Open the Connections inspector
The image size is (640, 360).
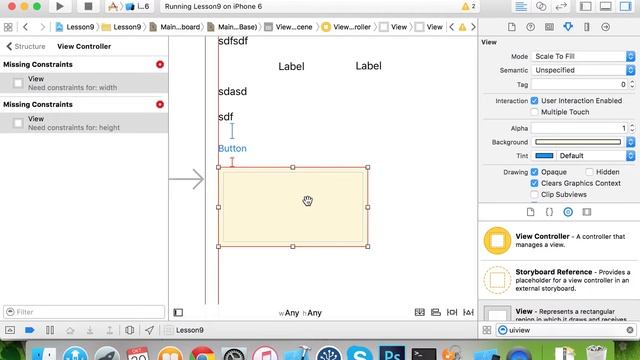click(x=605, y=27)
